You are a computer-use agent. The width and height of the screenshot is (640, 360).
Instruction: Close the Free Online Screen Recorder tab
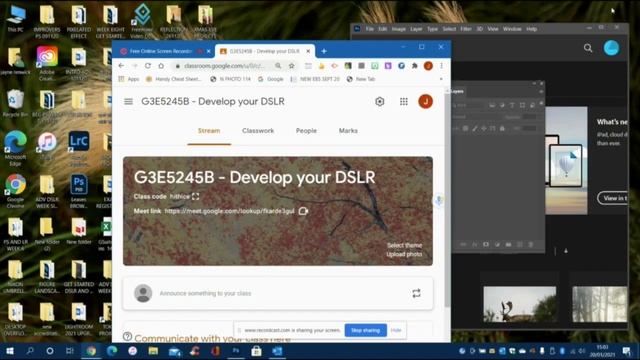pos(209,51)
